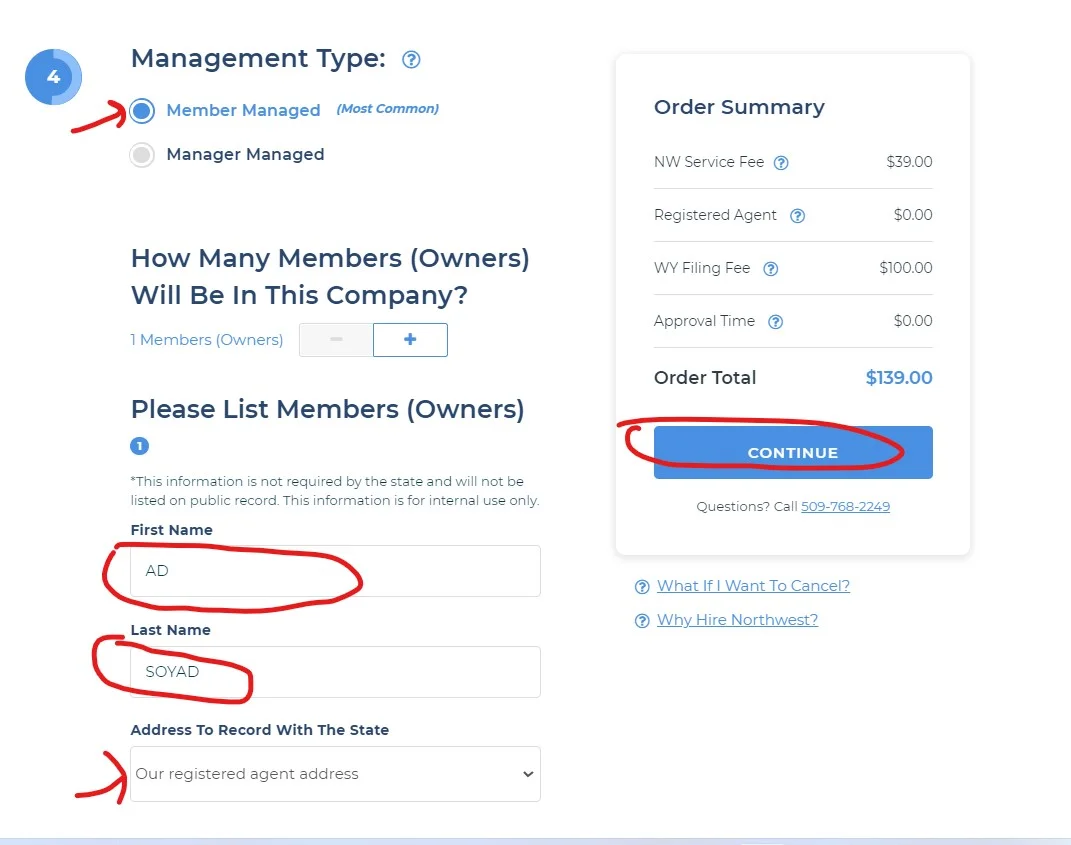Image resolution: width=1071 pixels, height=845 pixels.
Task: Click help icon beside Management Type heading
Action: click(x=411, y=60)
